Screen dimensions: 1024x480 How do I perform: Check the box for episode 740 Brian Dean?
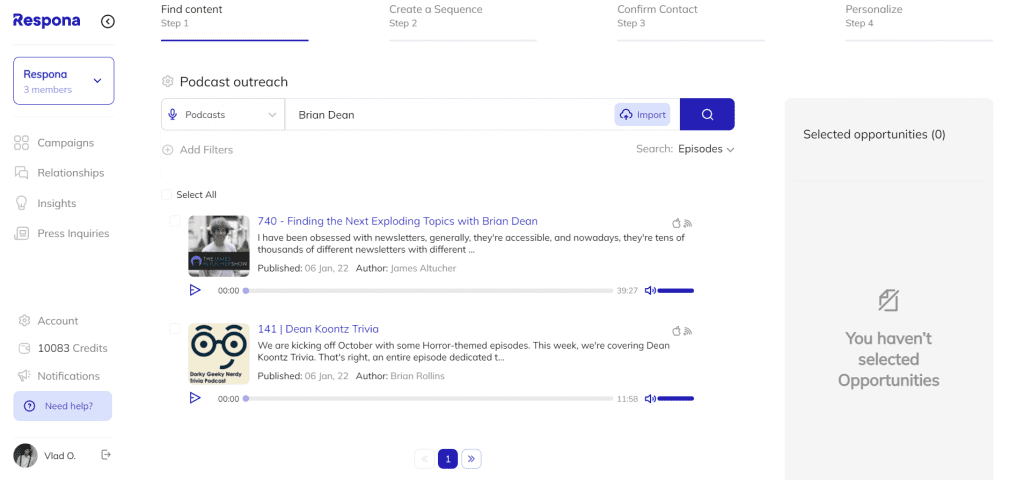(175, 221)
